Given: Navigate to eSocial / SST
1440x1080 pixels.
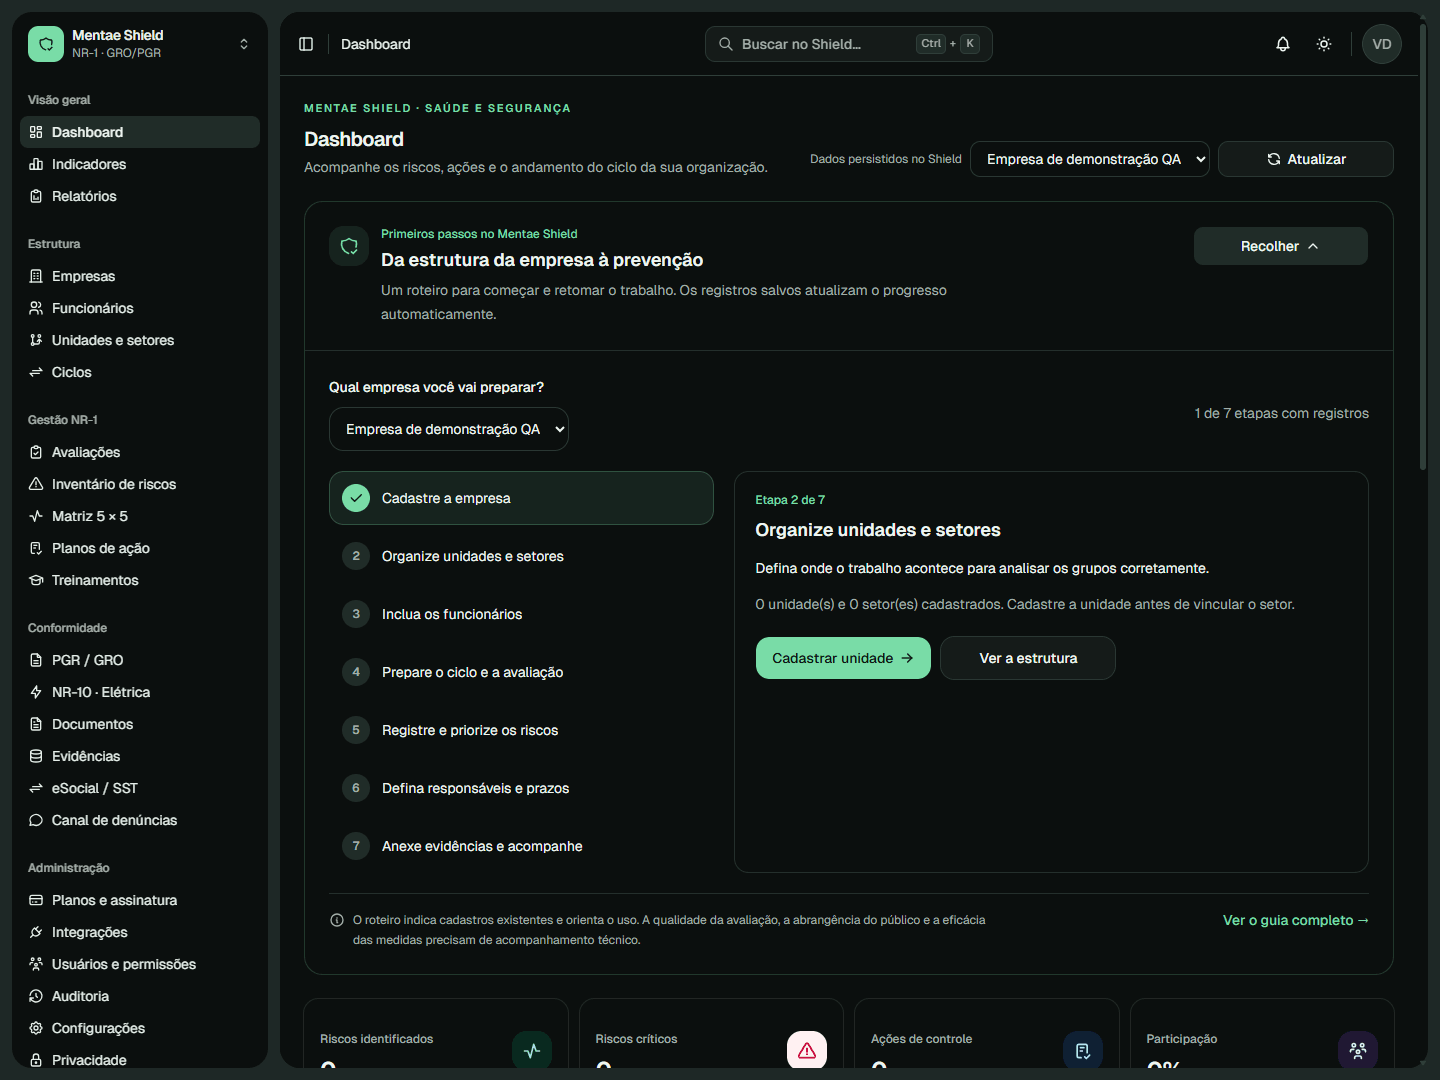Looking at the screenshot, I should pos(140,788).
